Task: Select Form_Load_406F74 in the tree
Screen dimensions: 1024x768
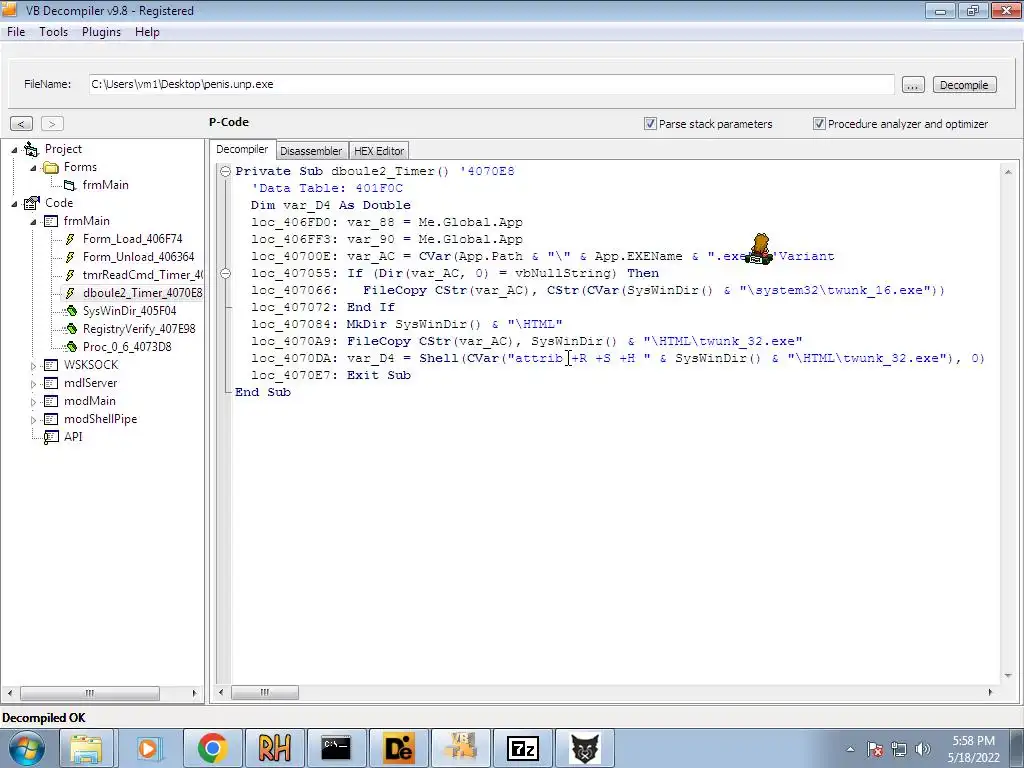Action: click(x=133, y=239)
